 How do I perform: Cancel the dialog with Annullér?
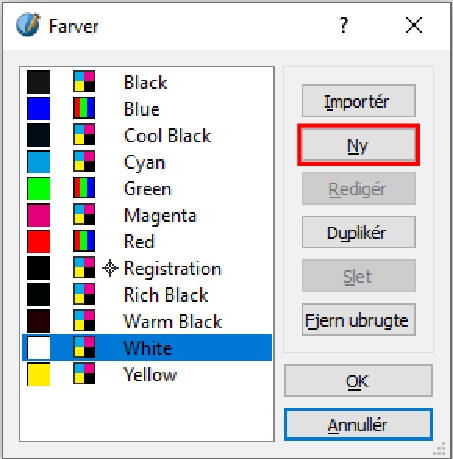coord(358,425)
